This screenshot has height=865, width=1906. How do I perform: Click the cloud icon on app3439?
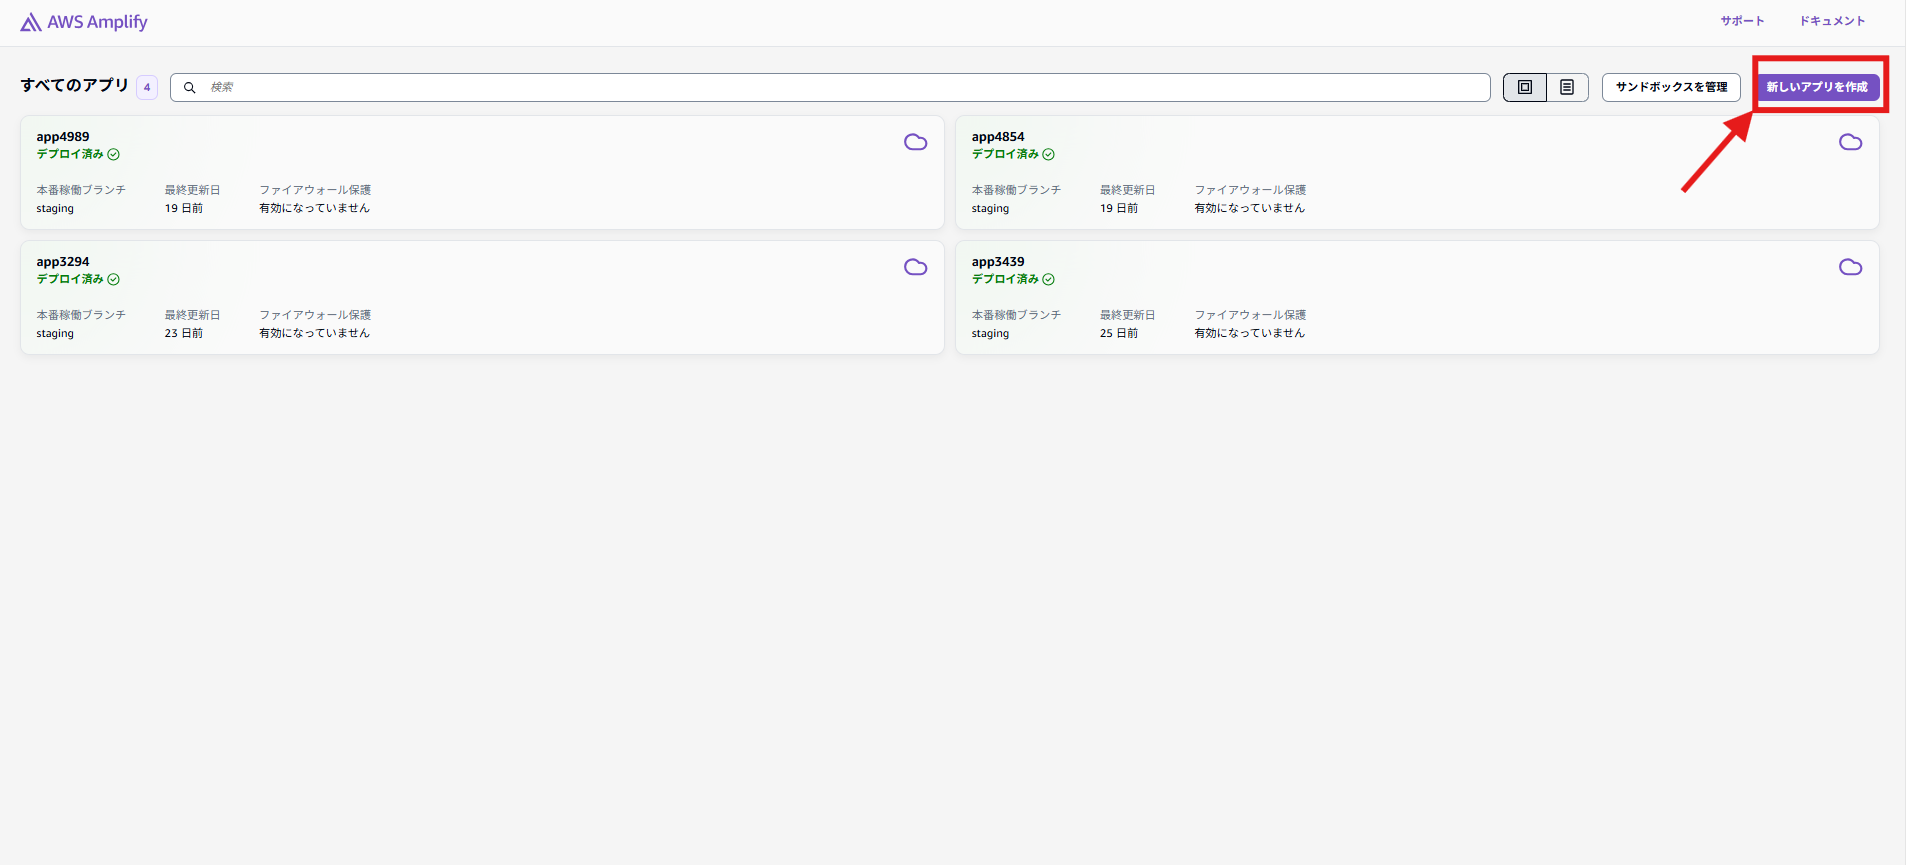(1850, 267)
